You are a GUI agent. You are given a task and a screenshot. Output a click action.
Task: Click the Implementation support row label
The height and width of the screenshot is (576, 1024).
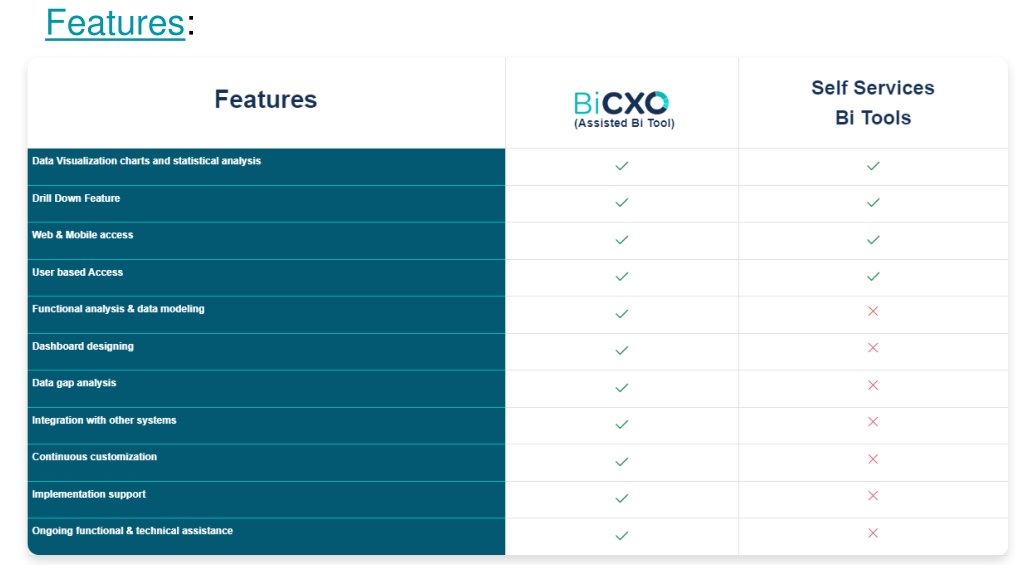(89, 494)
